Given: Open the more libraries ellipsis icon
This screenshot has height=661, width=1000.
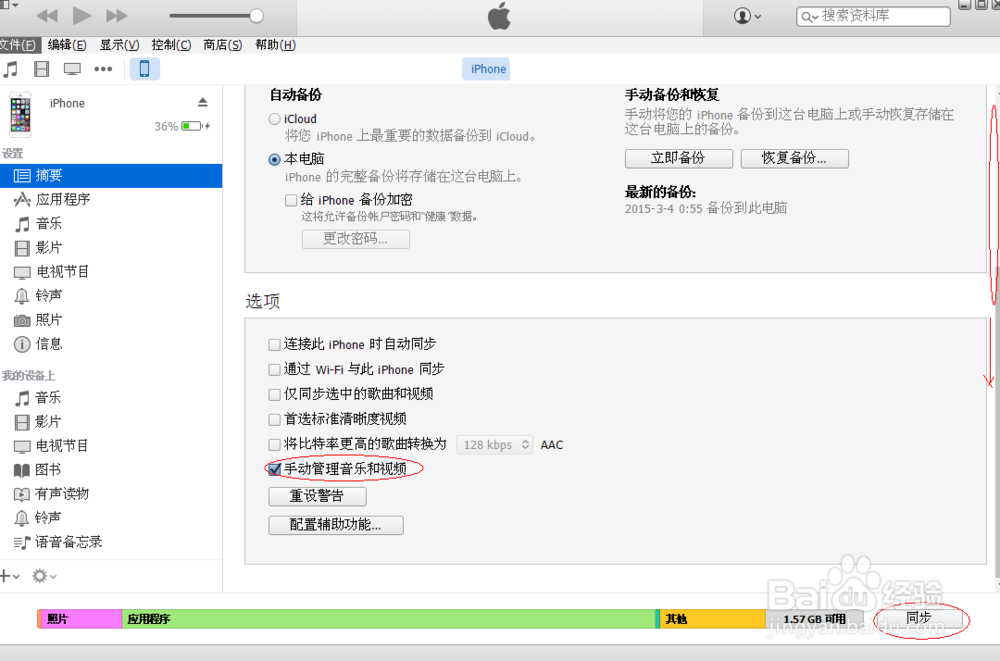Looking at the screenshot, I should 103,69.
